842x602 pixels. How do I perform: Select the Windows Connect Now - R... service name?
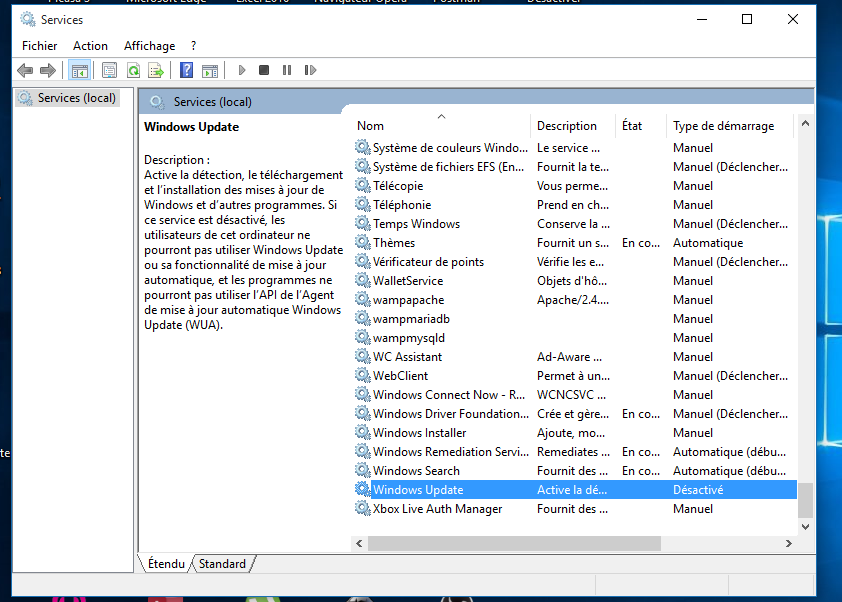tap(449, 395)
